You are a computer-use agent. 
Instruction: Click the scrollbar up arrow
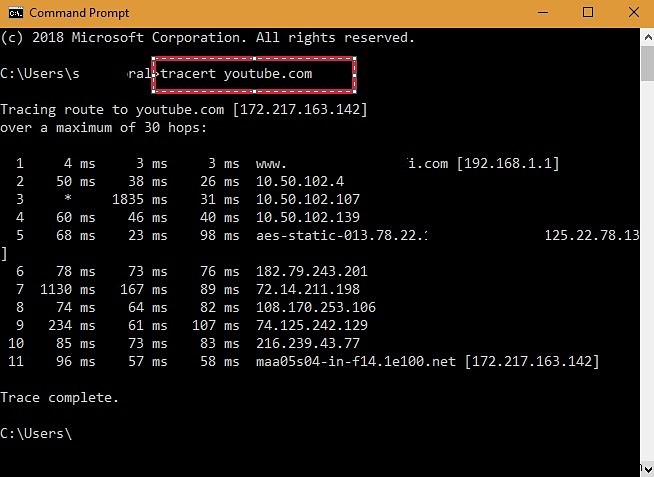point(646,35)
